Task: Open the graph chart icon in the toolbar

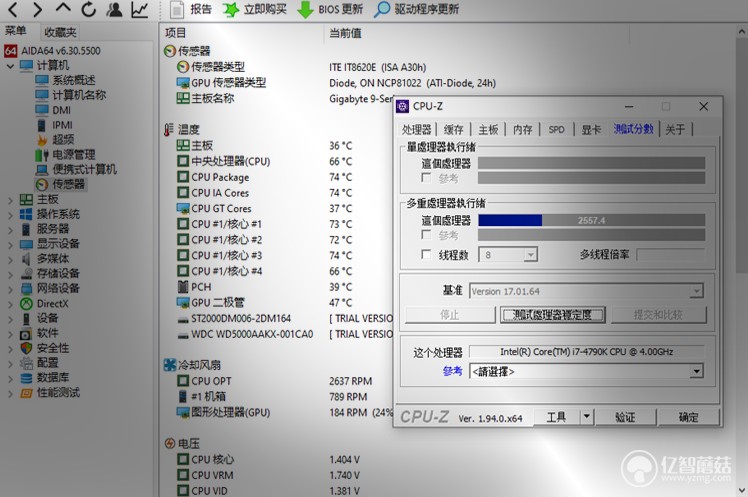Action: tap(140, 10)
